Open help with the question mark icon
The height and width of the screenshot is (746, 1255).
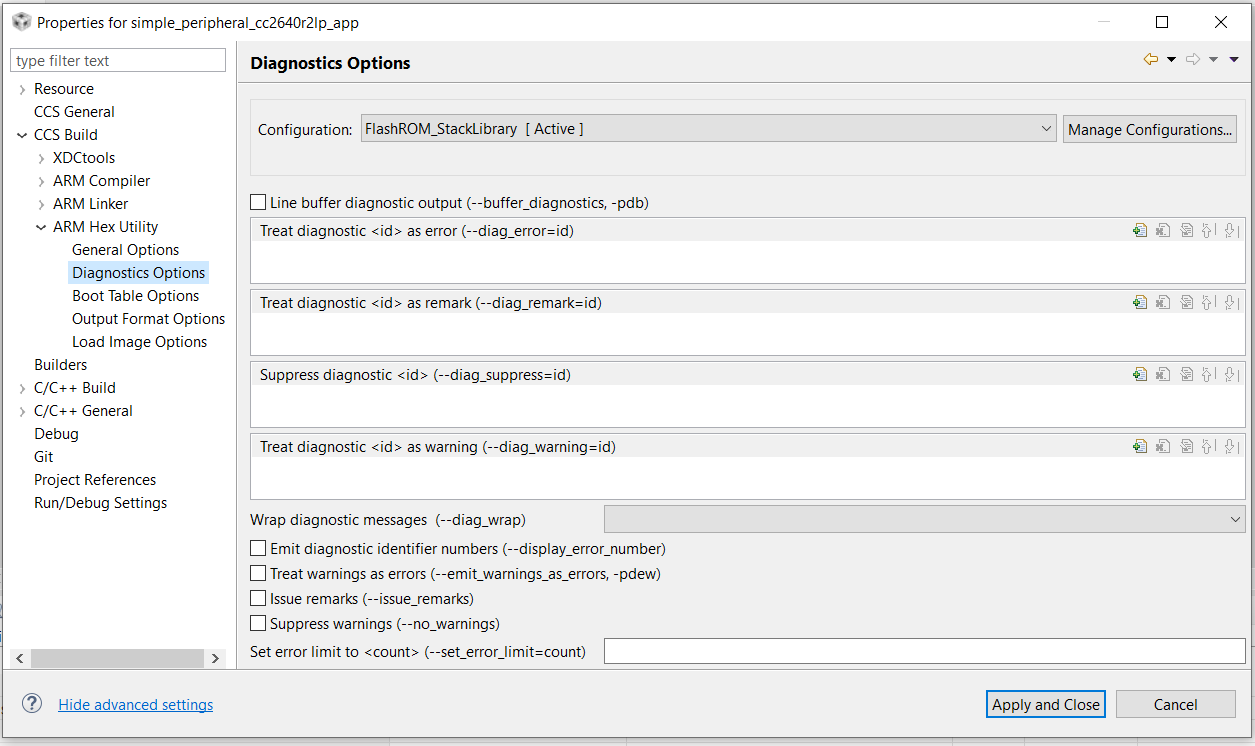coord(32,704)
